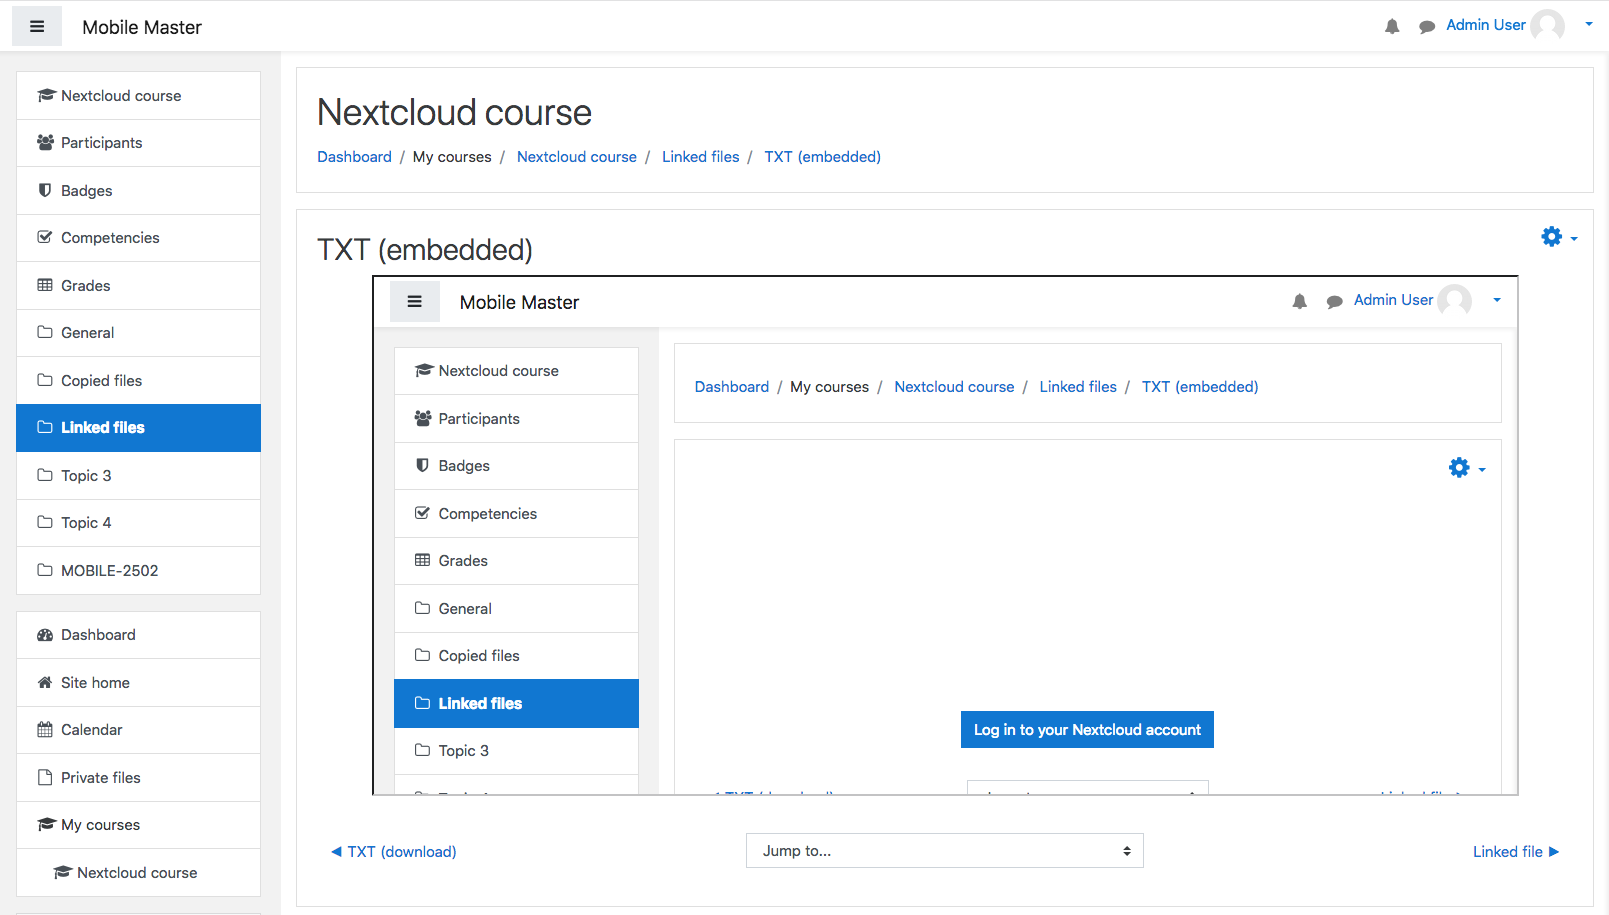1609x915 pixels.
Task: Click Linked files in embedded breadcrumb
Action: pos(1078,387)
